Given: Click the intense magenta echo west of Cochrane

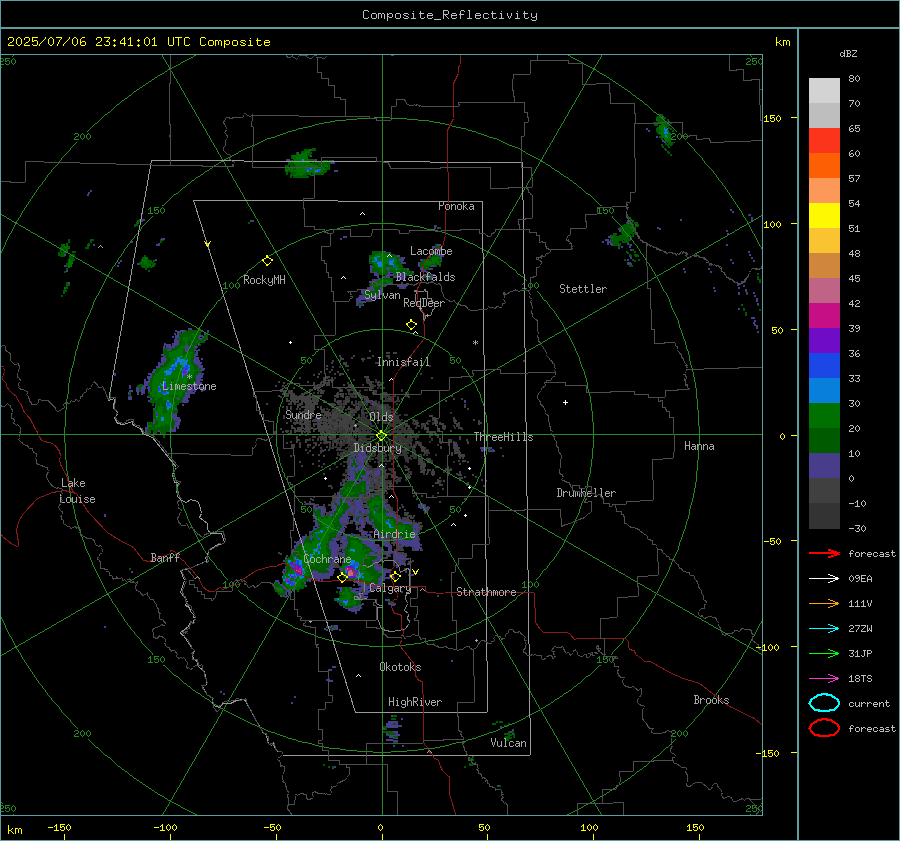Looking at the screenshot, I should pos(297,568).
